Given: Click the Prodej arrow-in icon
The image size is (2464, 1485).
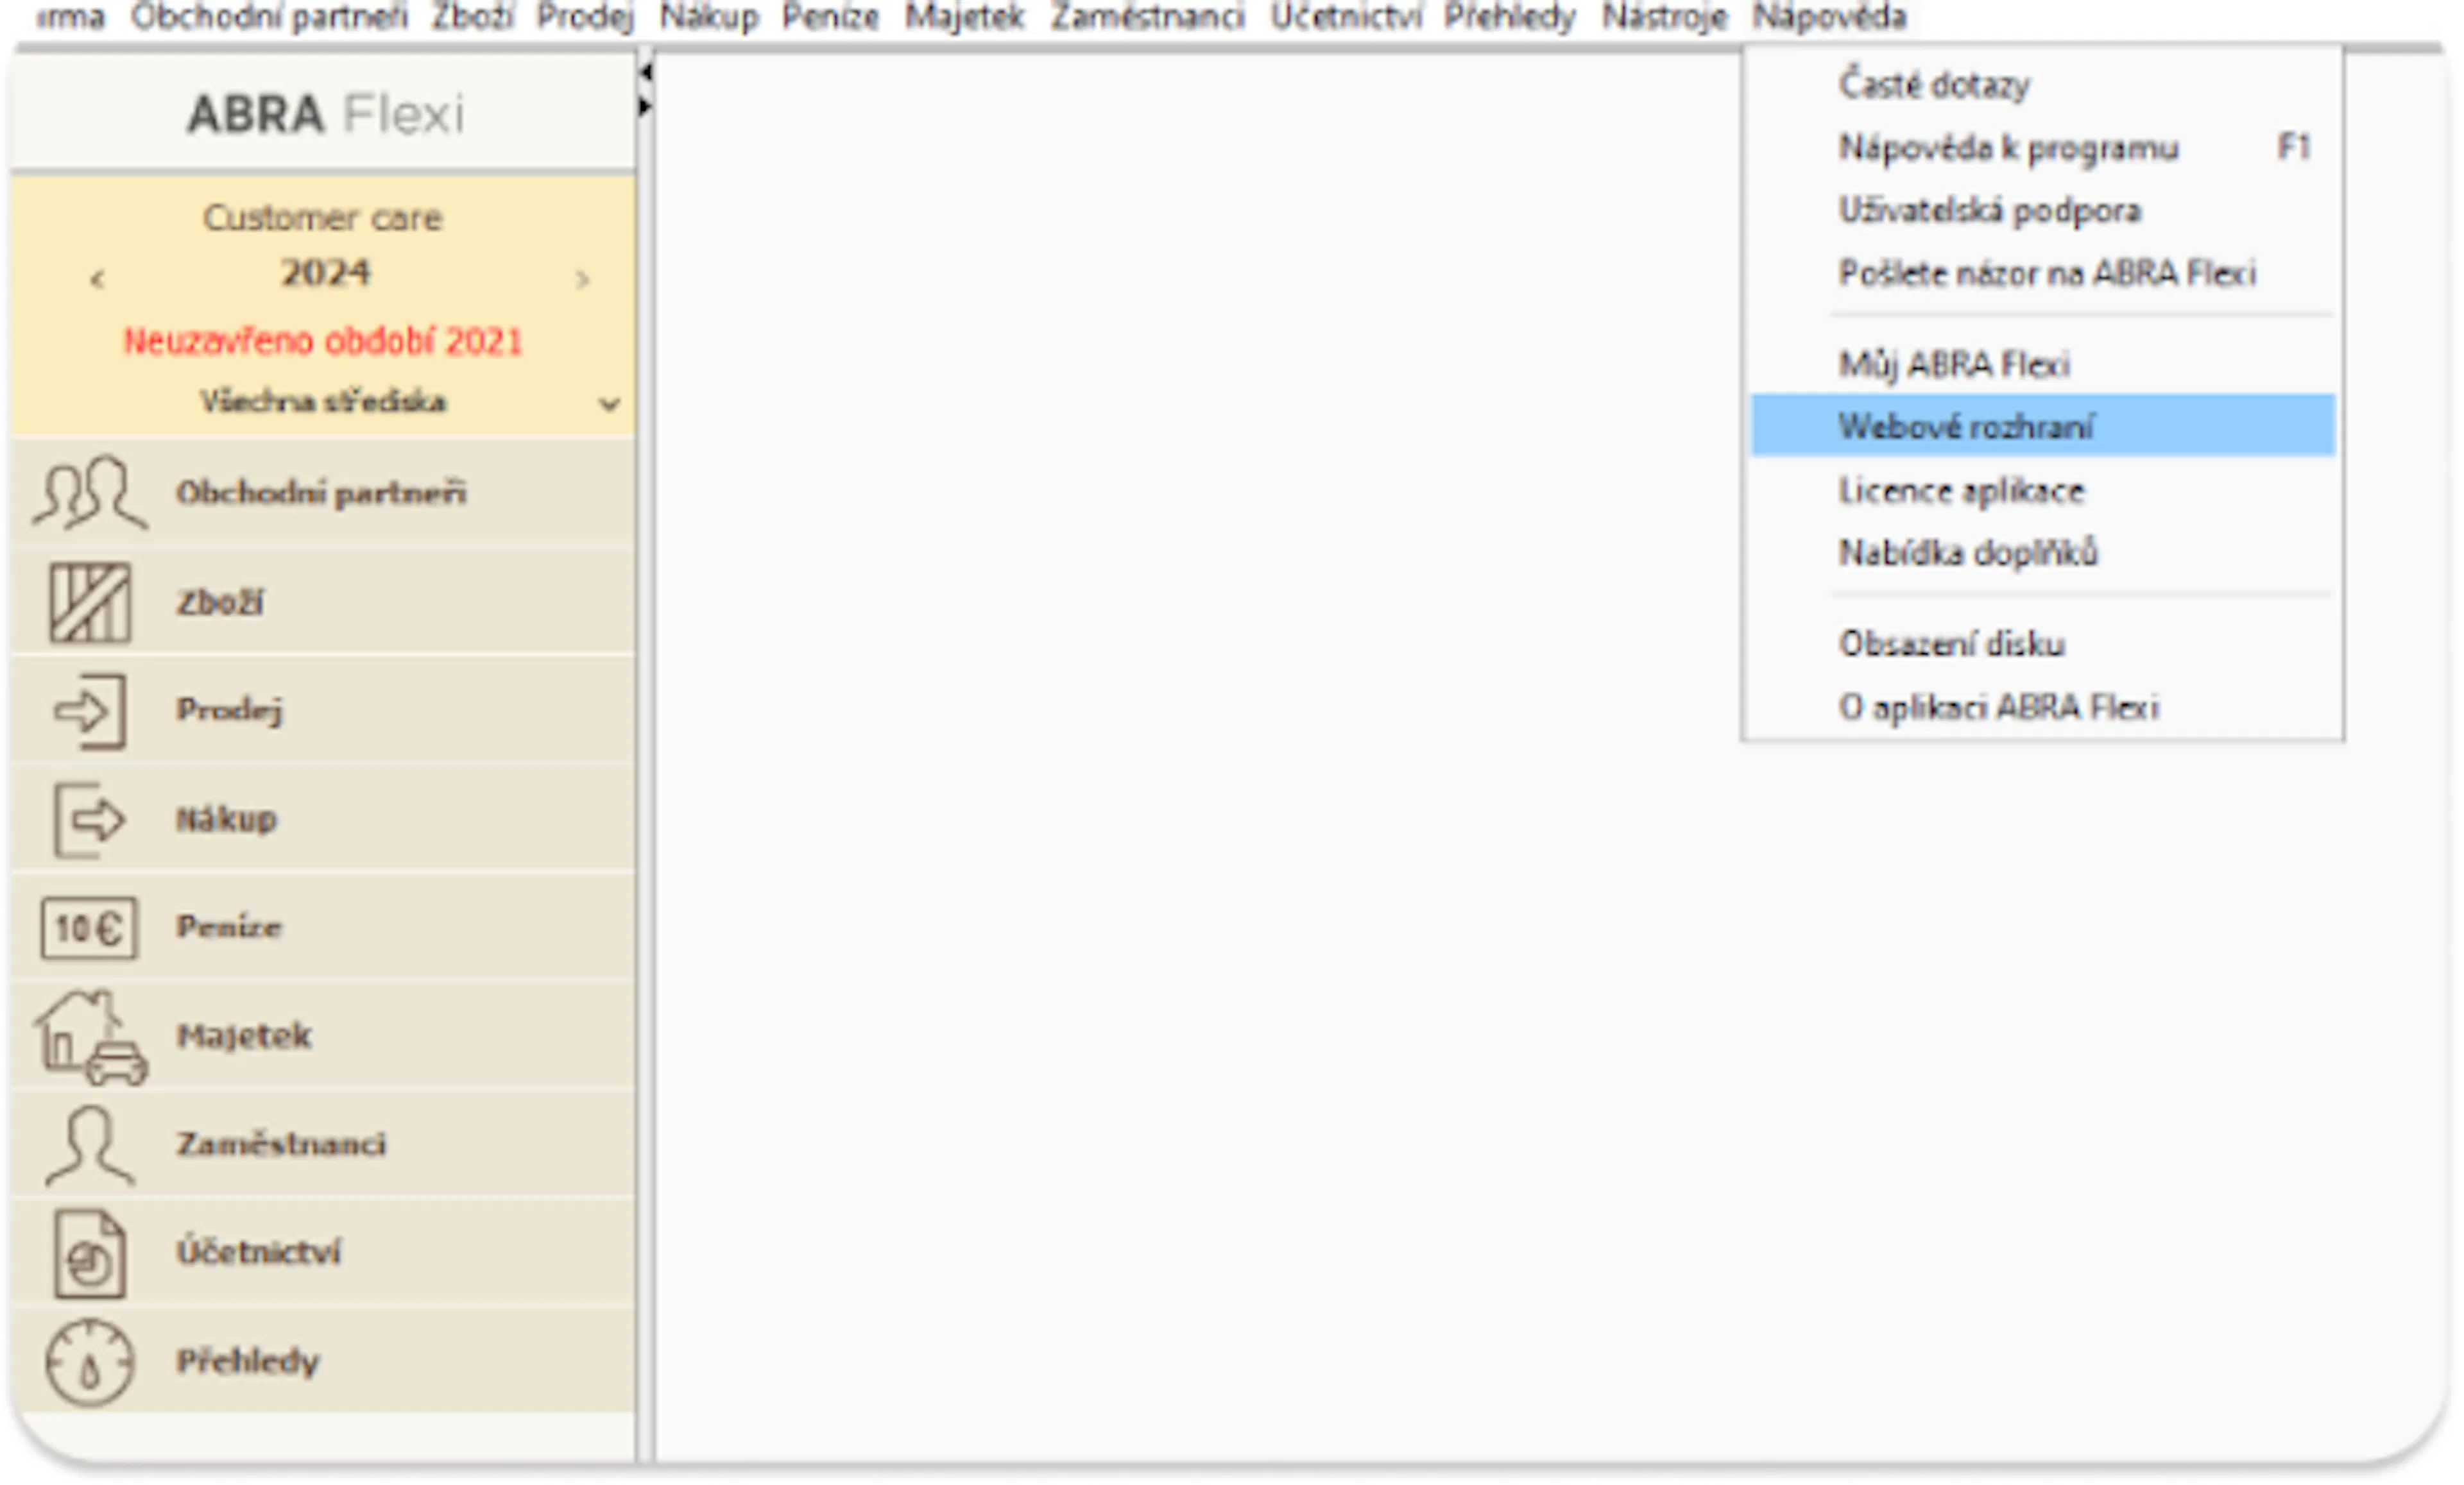Looking at the screenshot, I should coord(91,711).
